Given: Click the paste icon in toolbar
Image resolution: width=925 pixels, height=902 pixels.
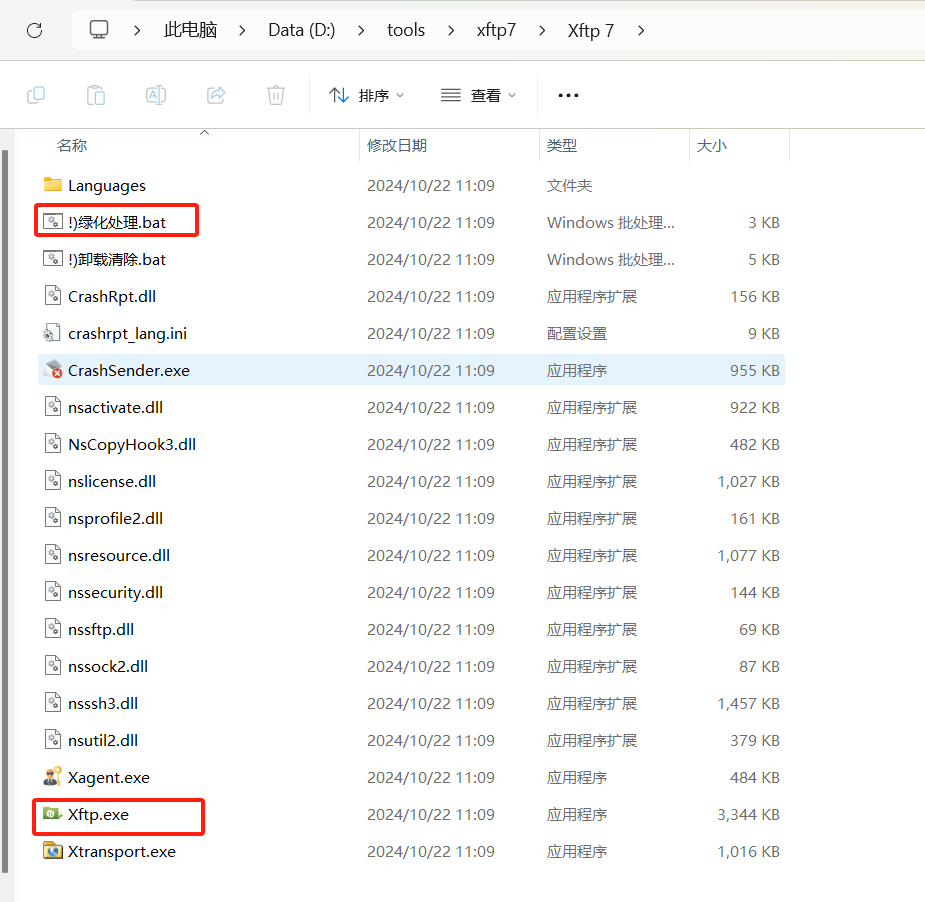Looking at the screenshot, I should coord(96,94).
